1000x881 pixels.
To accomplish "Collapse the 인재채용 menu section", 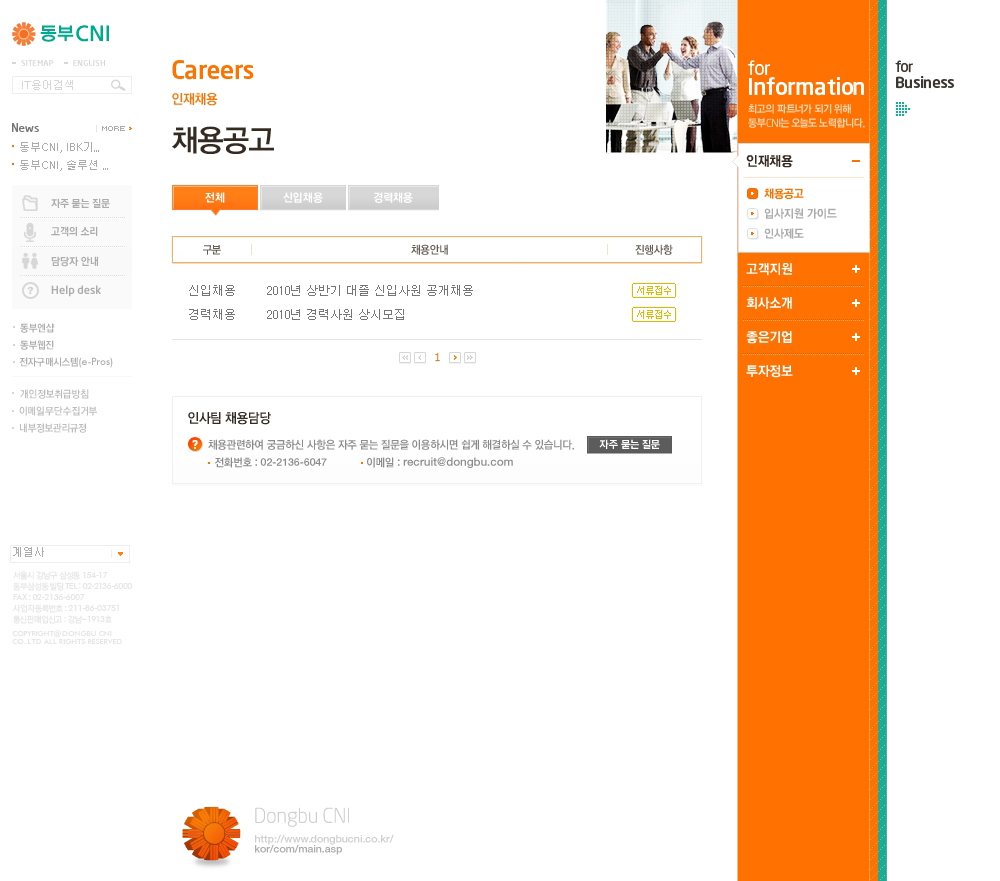I will point(855,161).
